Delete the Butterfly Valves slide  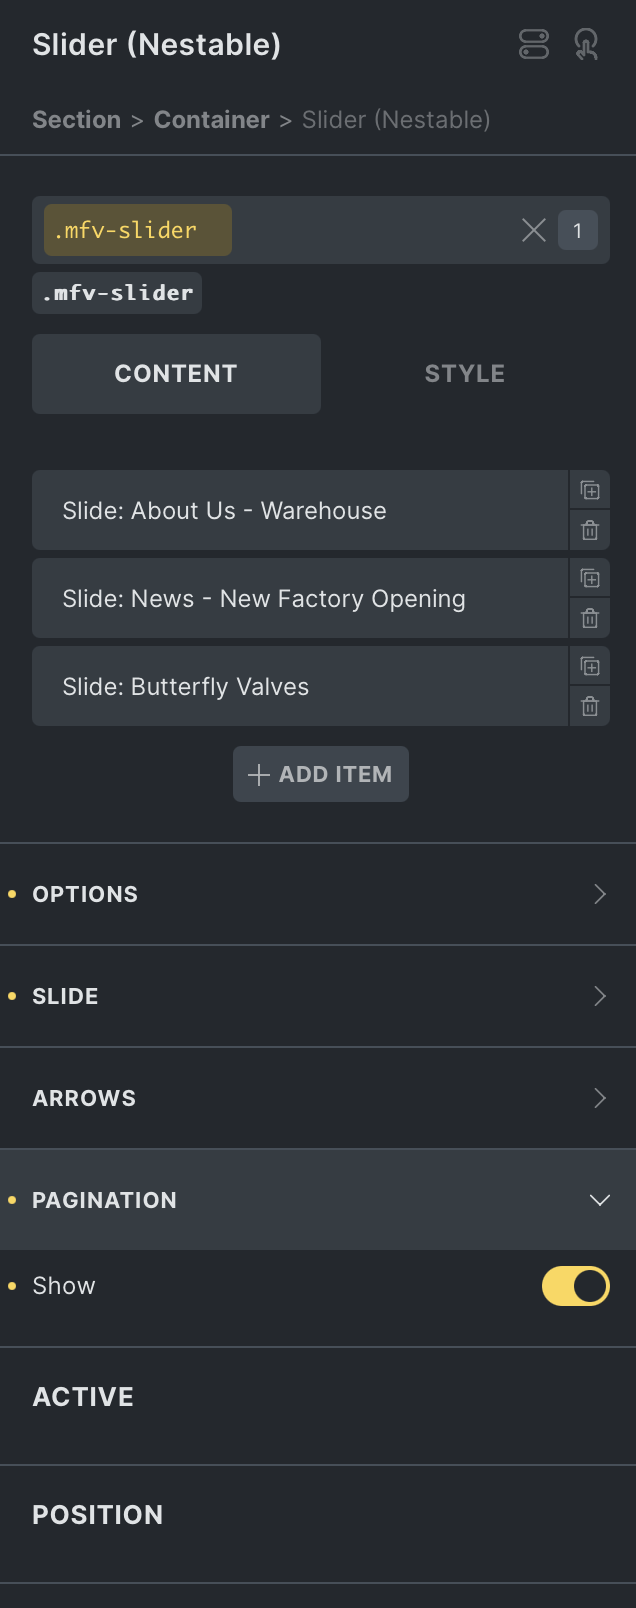pos(590,707)
